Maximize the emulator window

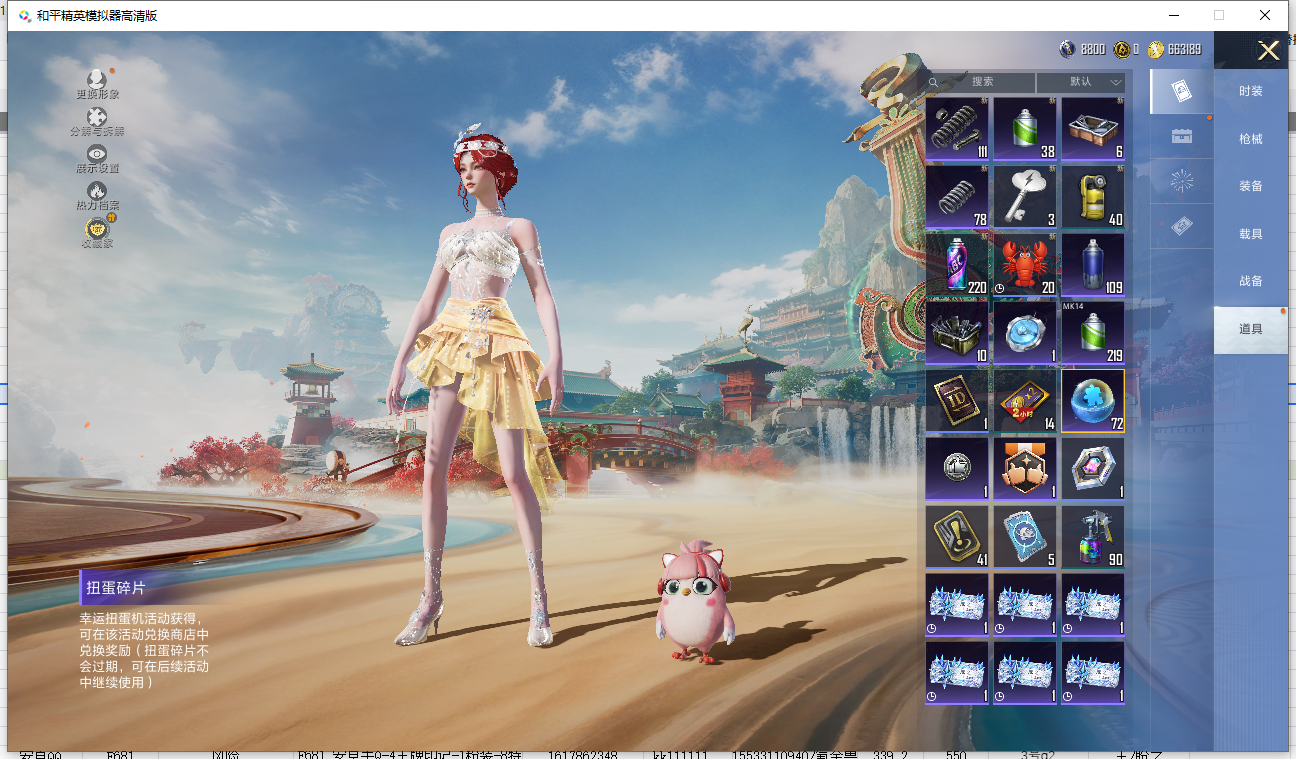point(1218,15)
